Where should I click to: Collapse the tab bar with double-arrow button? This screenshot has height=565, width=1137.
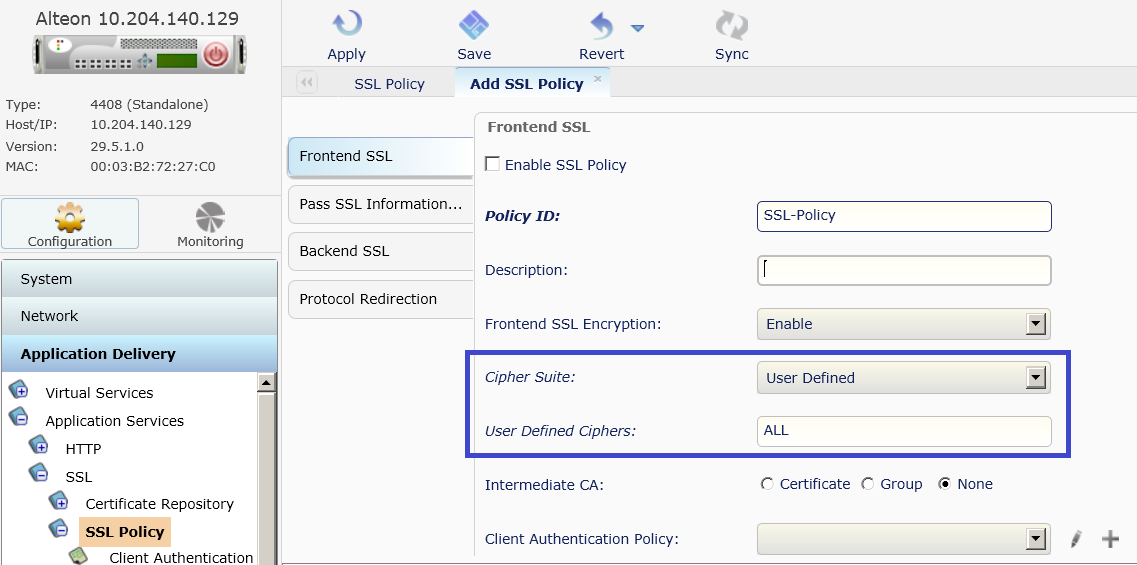pos(307,82)
